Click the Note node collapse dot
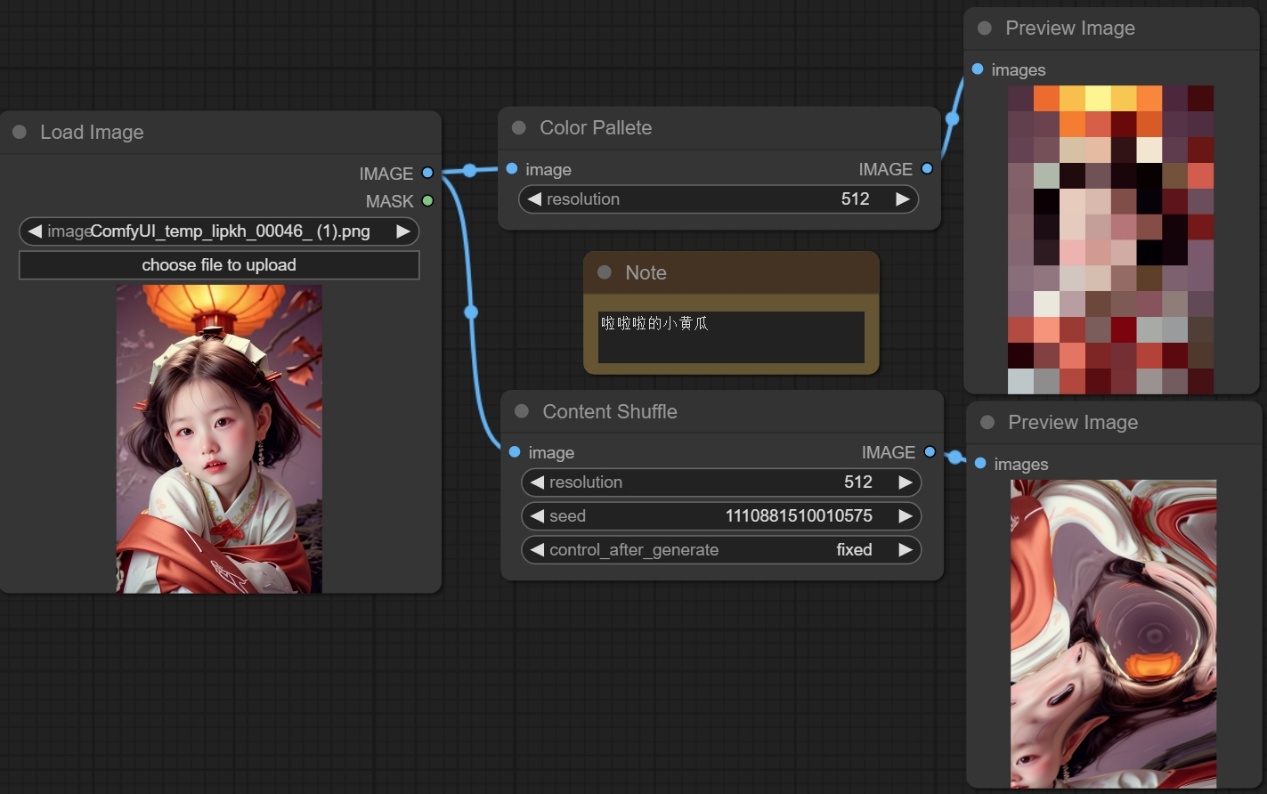 tap(604, 273)
